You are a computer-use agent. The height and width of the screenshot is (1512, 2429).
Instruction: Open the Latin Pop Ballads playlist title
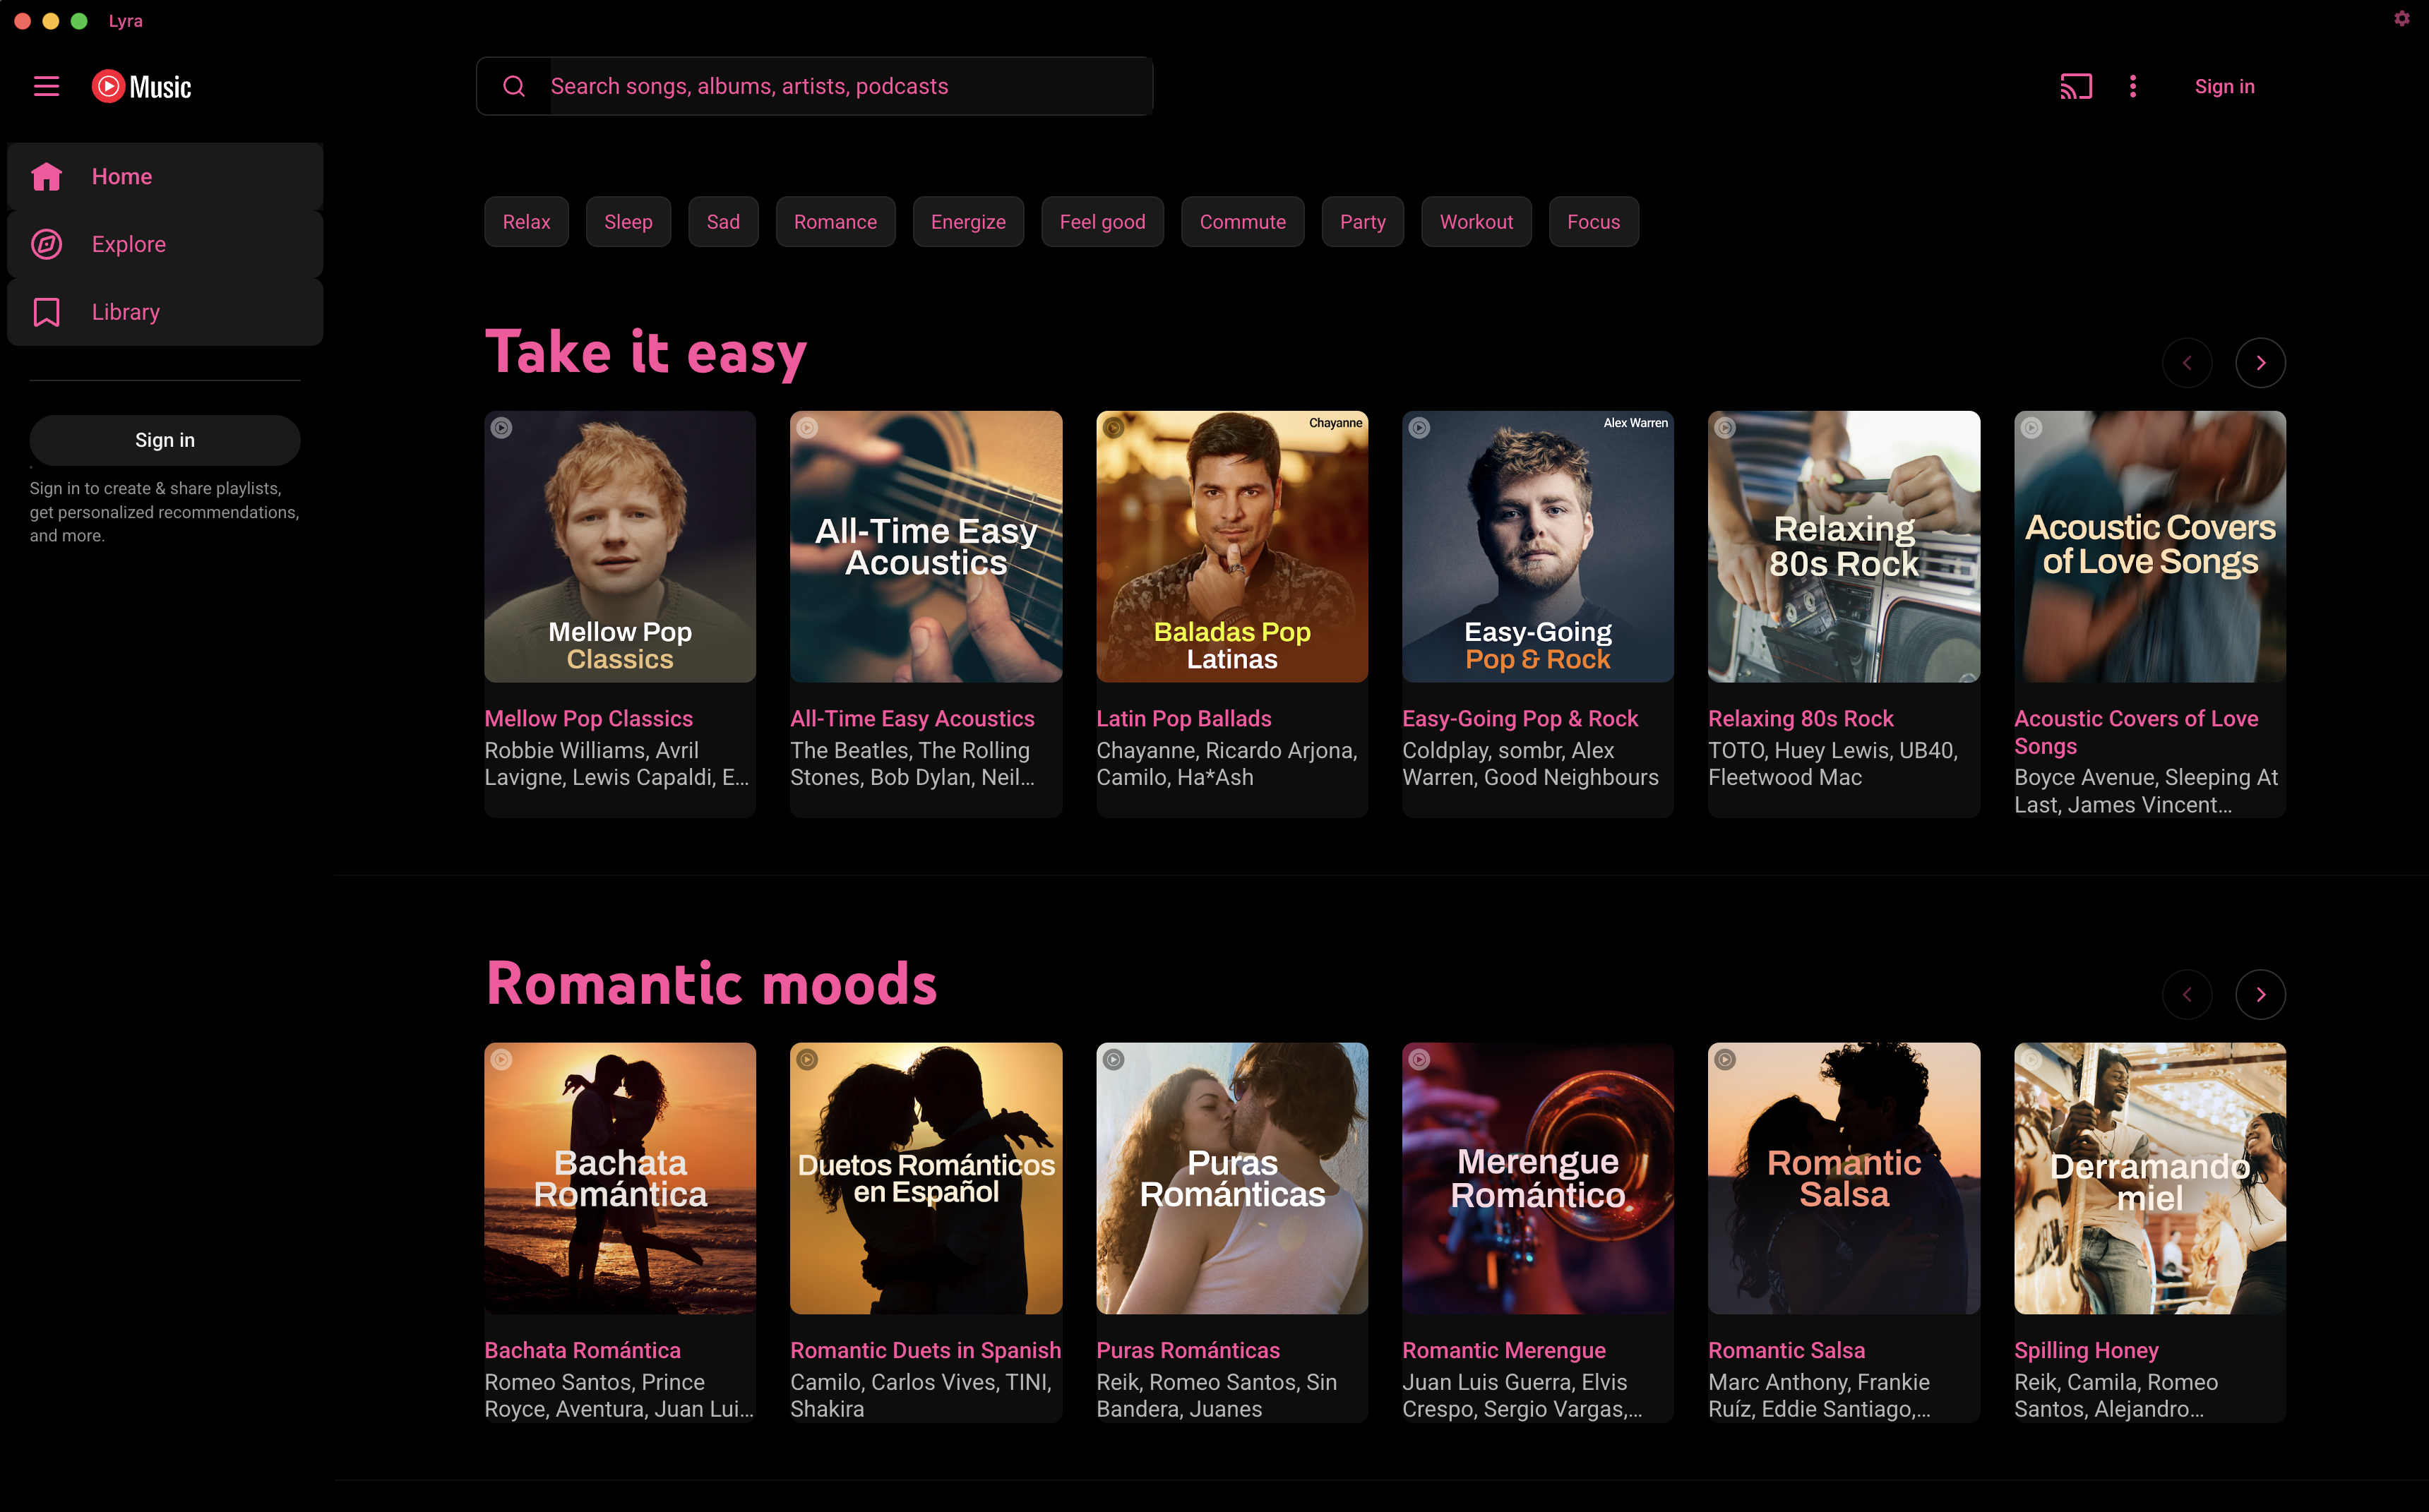click(x=1184, y=718)
